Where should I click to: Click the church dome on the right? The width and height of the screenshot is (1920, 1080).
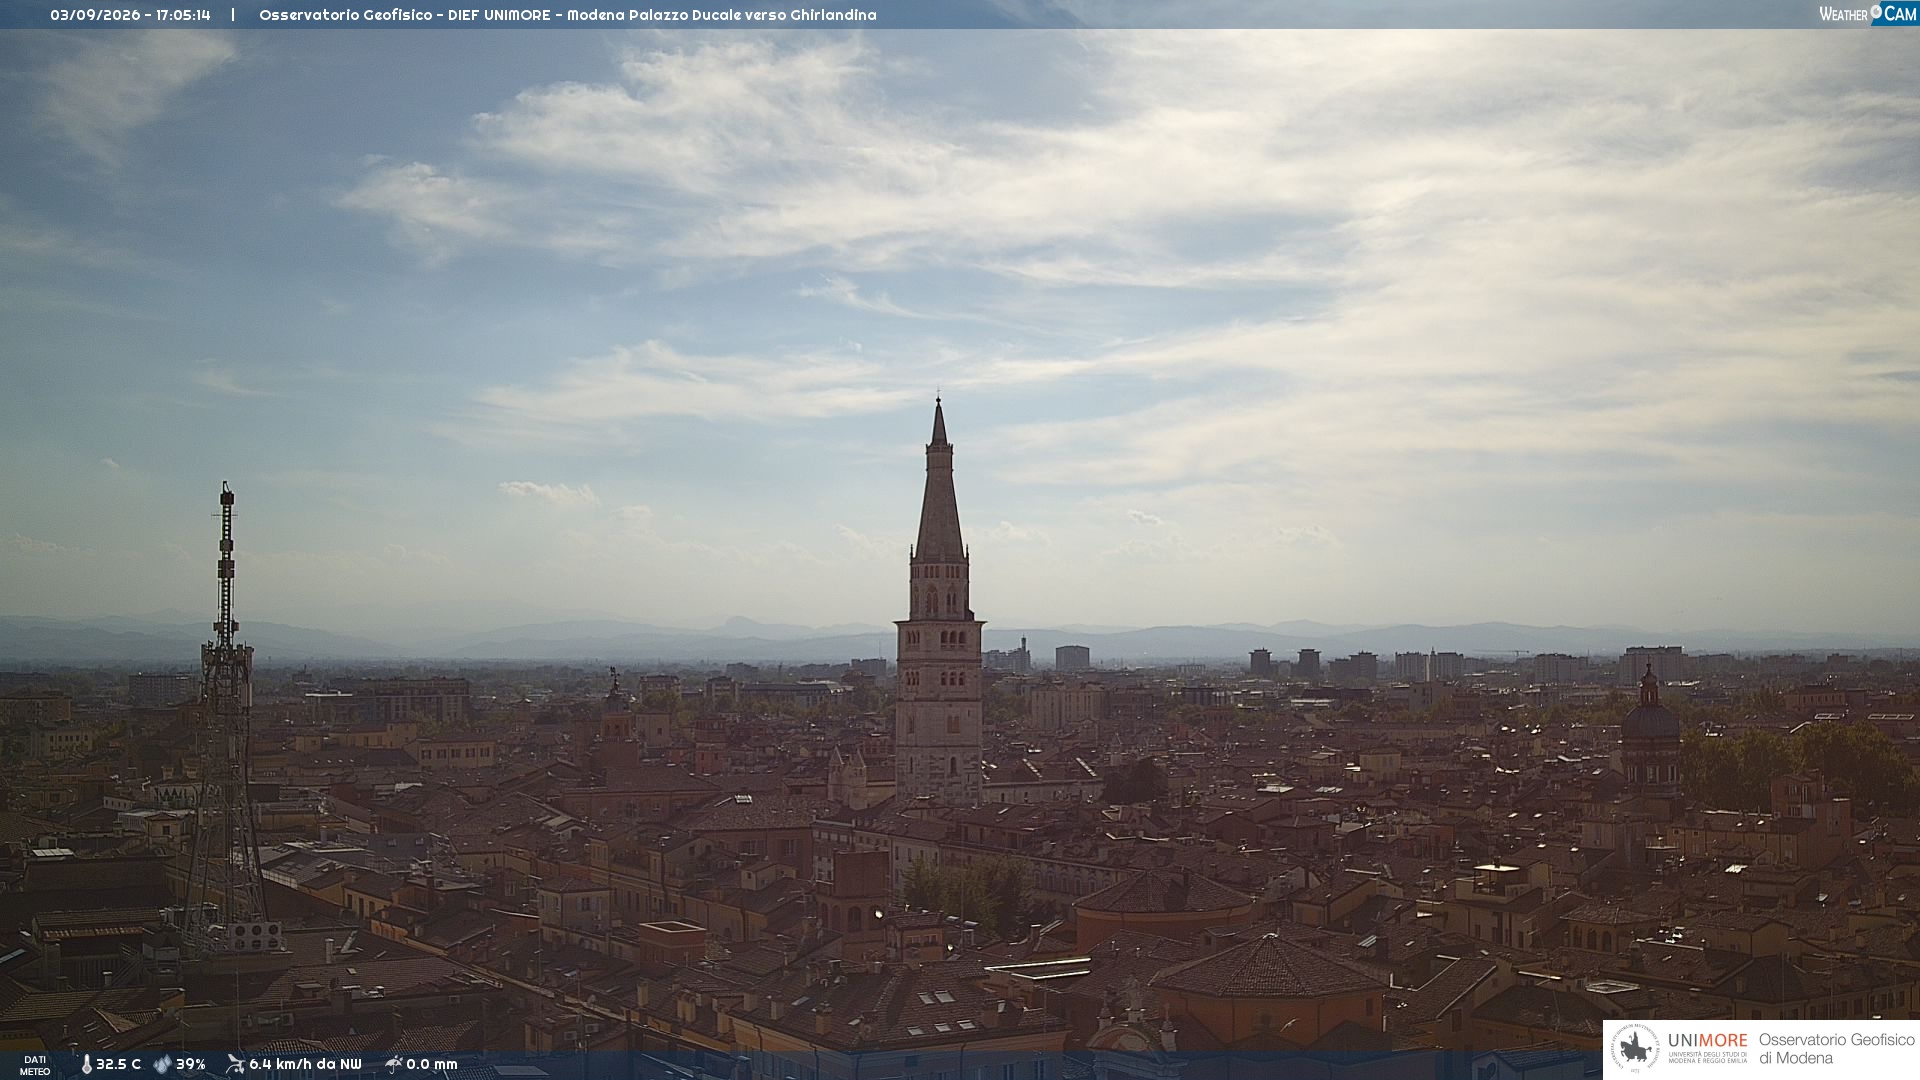click(1650, 725)
